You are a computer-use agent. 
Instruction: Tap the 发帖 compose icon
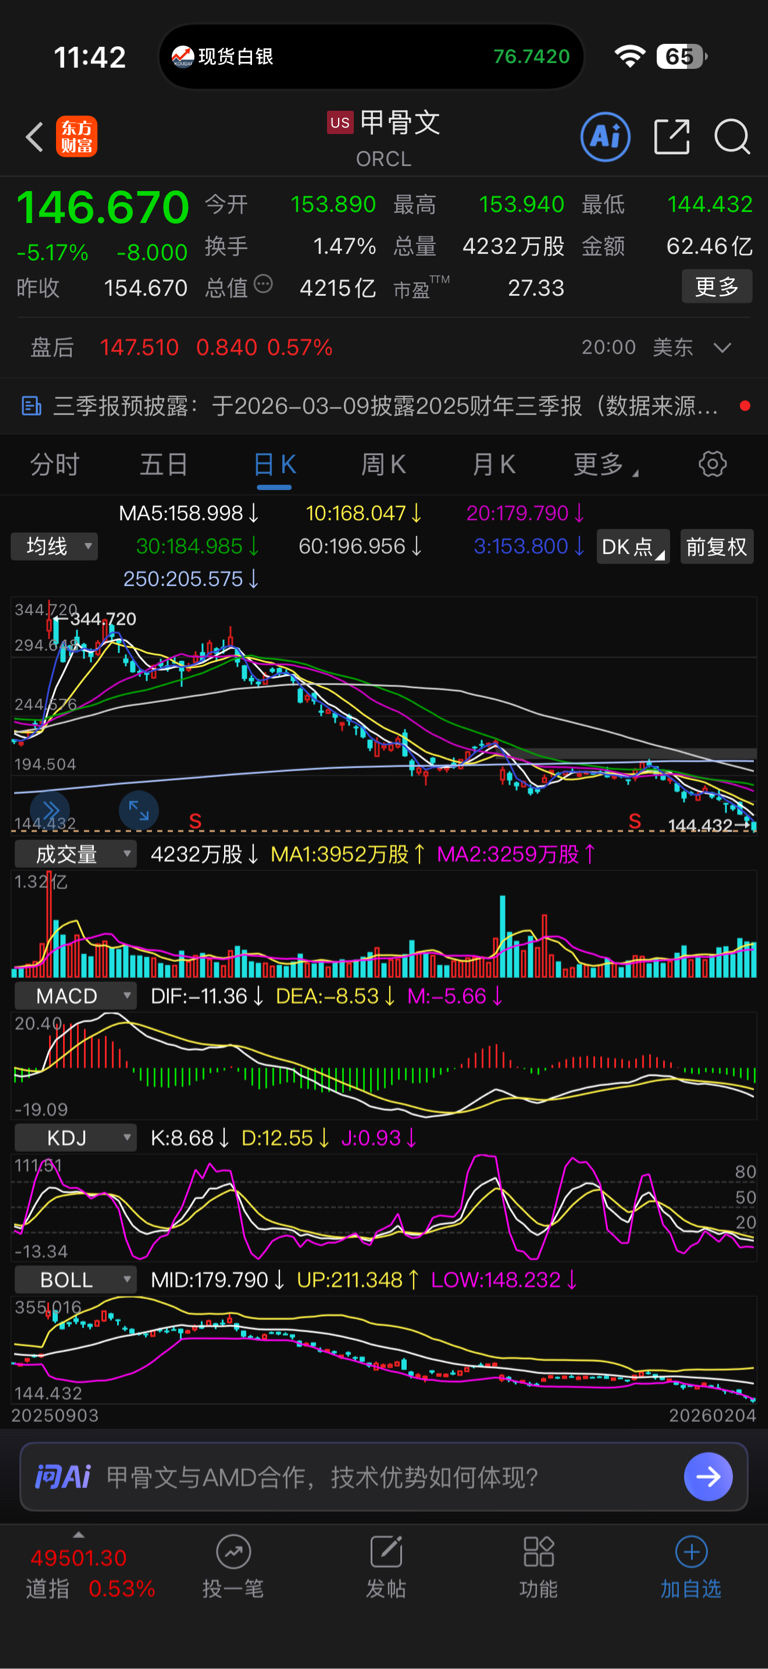(x=386, y=1551)
